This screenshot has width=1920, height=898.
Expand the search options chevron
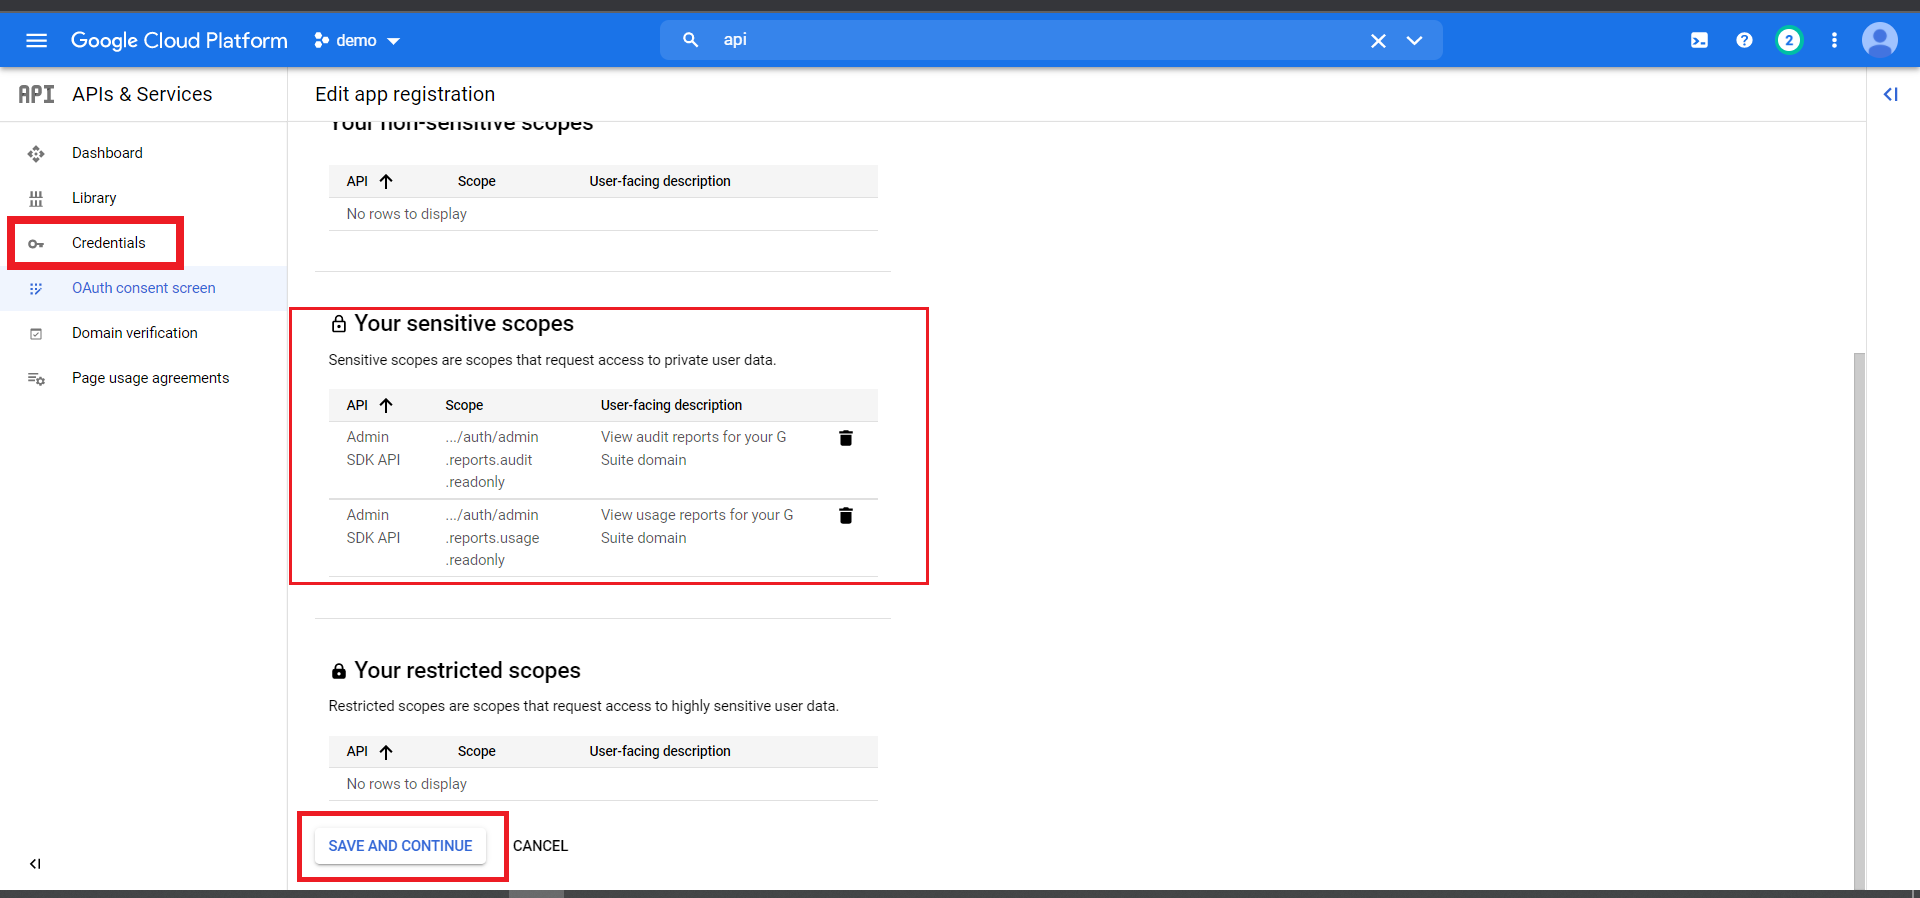1414,41
